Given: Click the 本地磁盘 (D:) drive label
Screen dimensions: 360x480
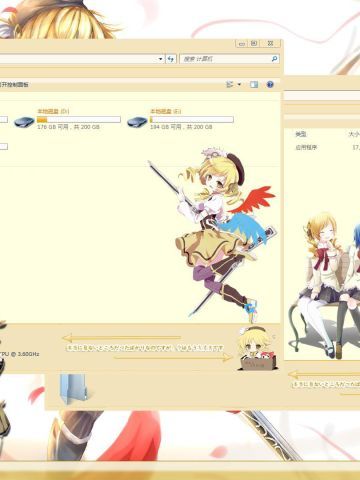Looking at the screenshot, I should click(x=53, y=111).
